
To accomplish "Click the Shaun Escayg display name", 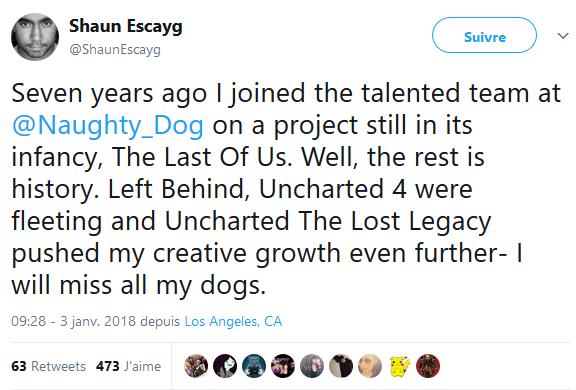I will (x=126, y=26).
